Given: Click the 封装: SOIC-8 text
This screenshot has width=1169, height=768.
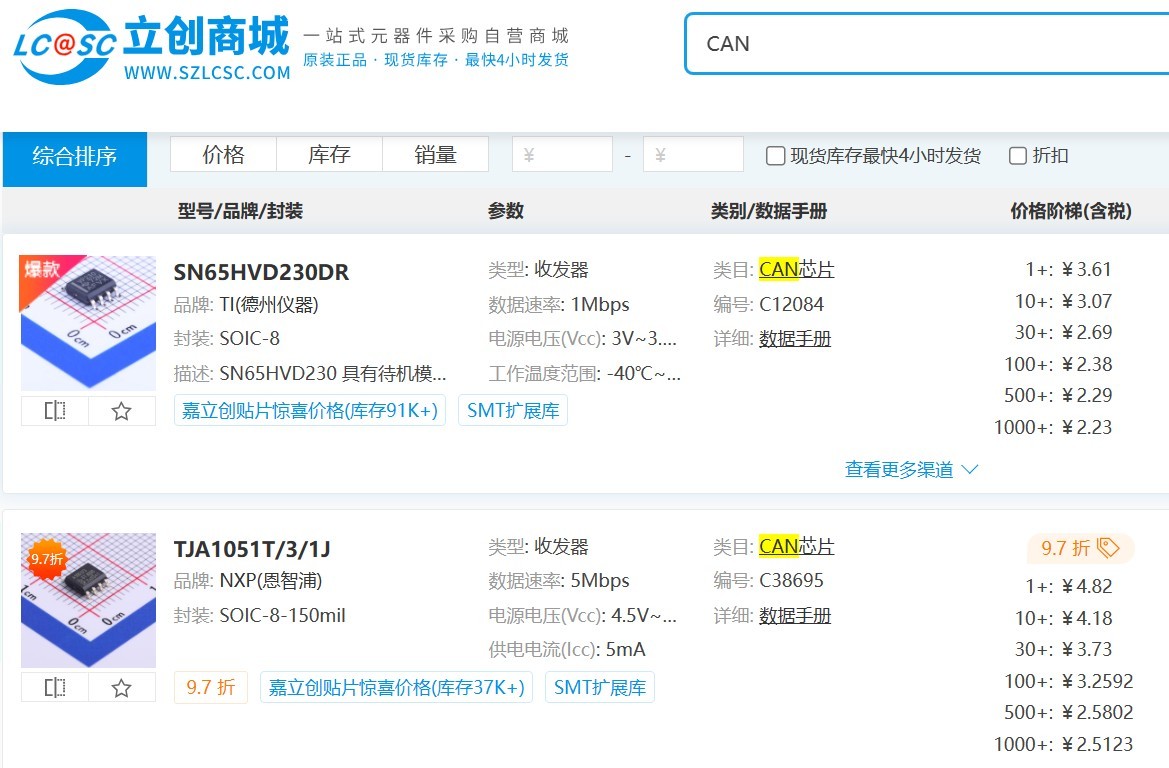Looking at the screenshot, I should coord(227,339).
